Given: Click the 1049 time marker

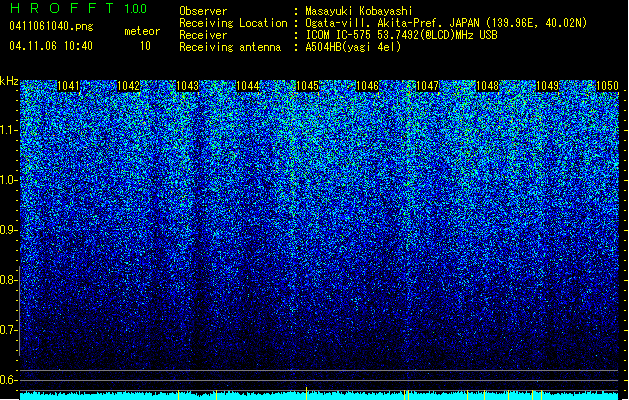Looking at the screenshot, I should coord(548,86).
